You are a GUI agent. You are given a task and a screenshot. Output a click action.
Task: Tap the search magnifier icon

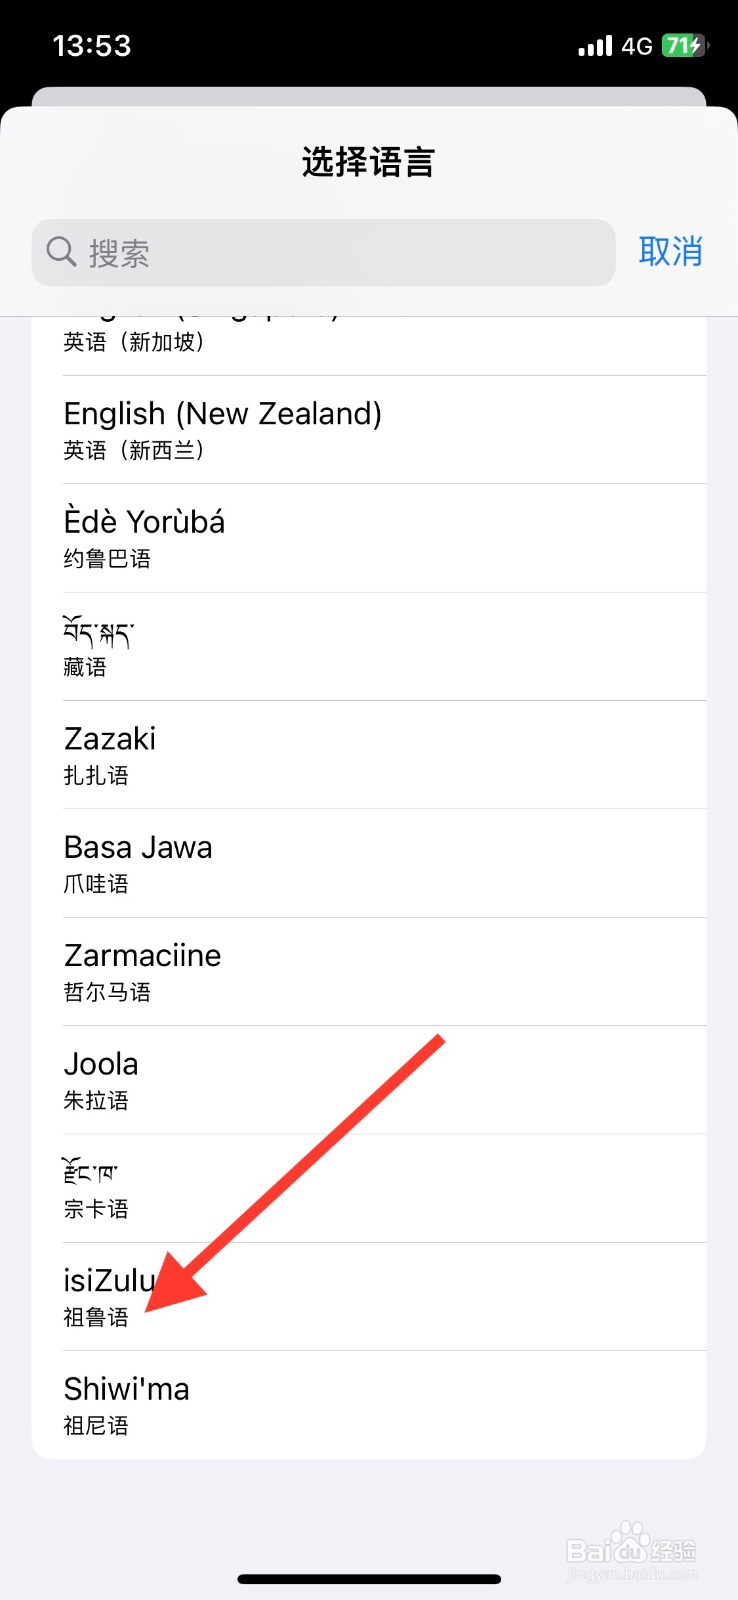pos(61,252)
